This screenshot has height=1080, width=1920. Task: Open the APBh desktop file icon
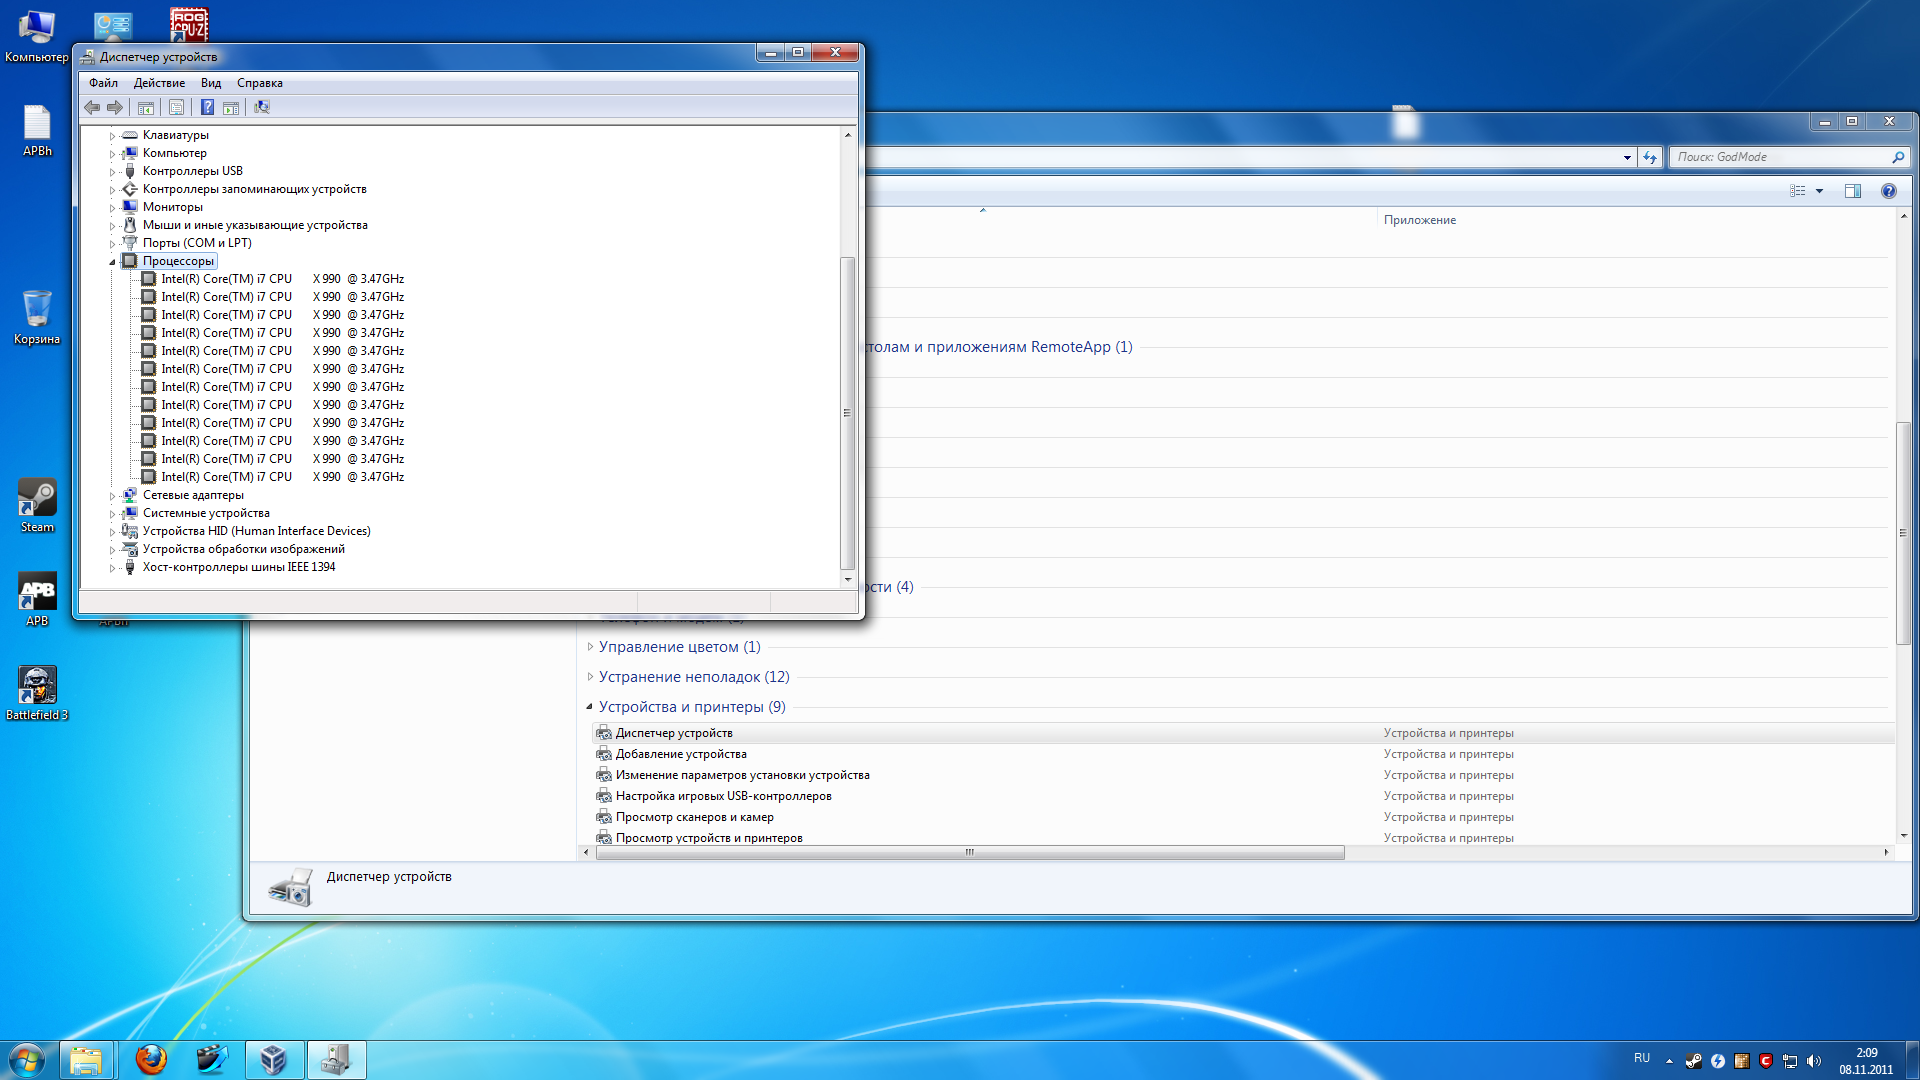pos(37,130)
